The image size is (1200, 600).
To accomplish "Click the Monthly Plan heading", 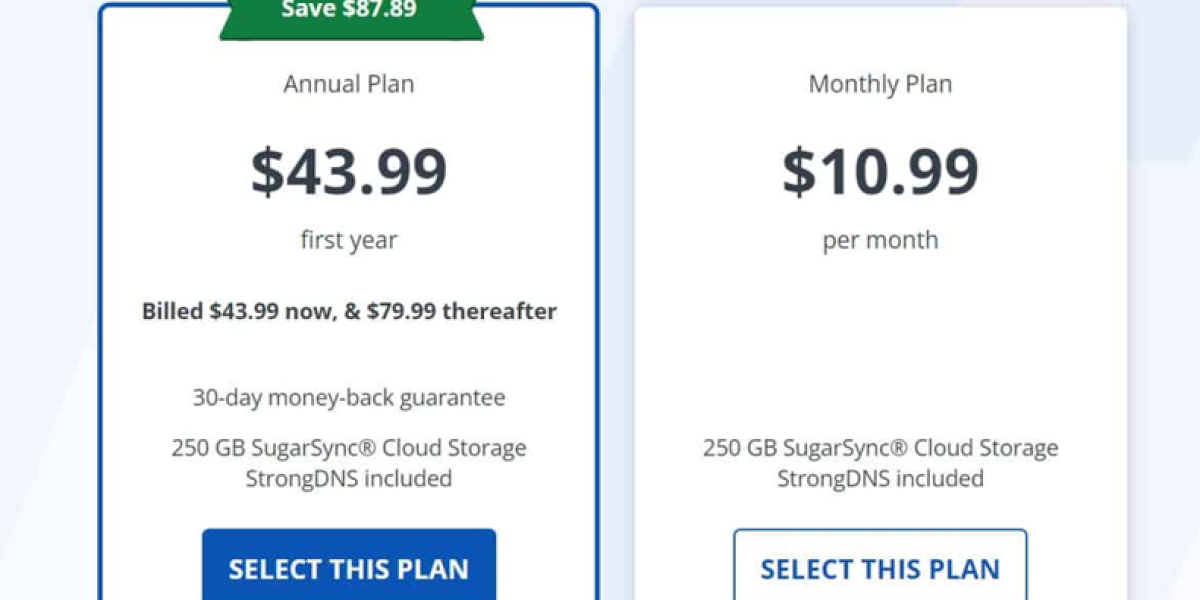I will [x=880, y=84].
